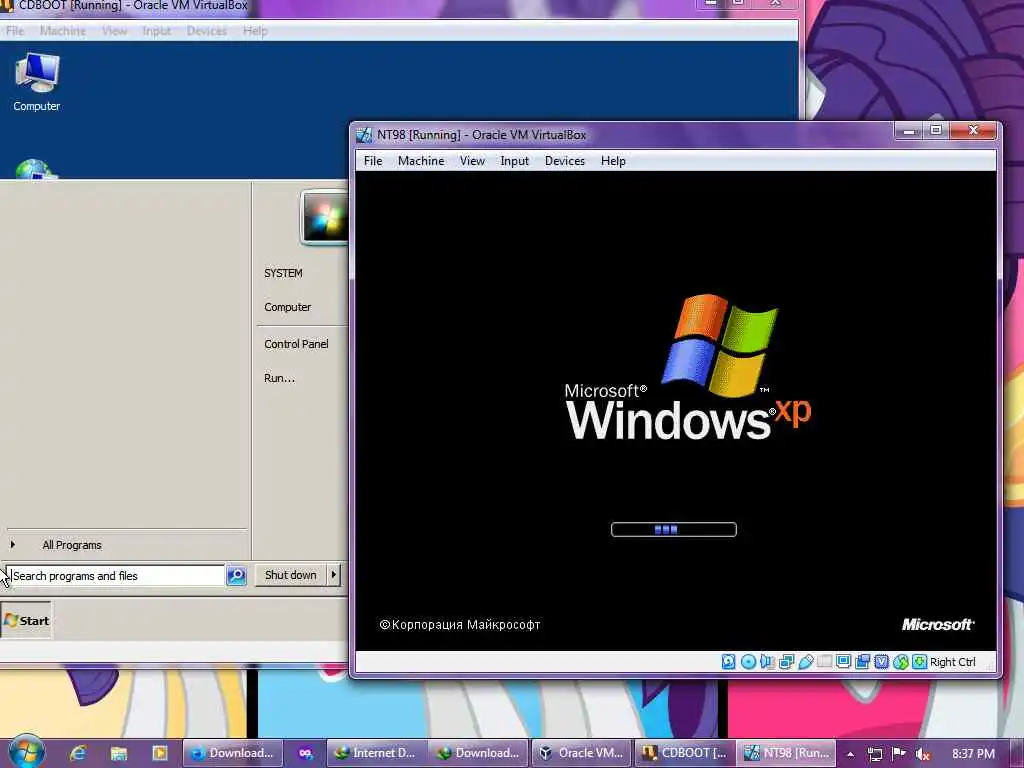
Task: Click the video capture icon in NT98 status bar
Action: pyautogui.click(x=863, y=662)
